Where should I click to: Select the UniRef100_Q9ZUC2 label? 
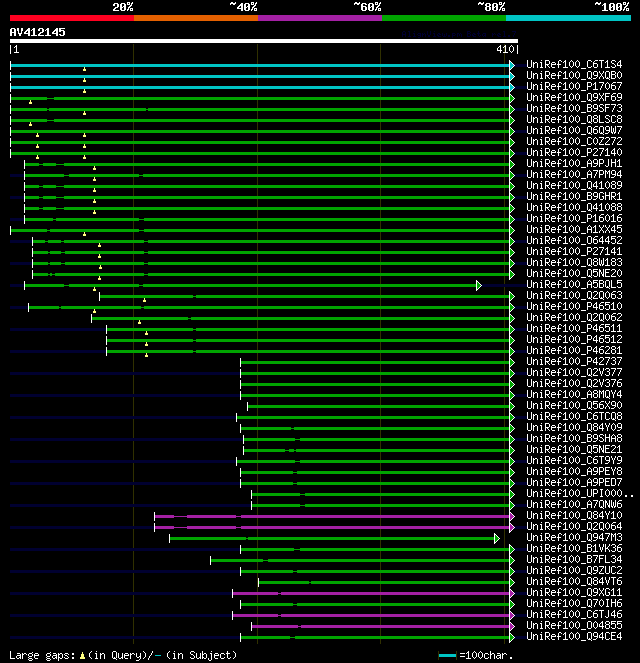574,570
